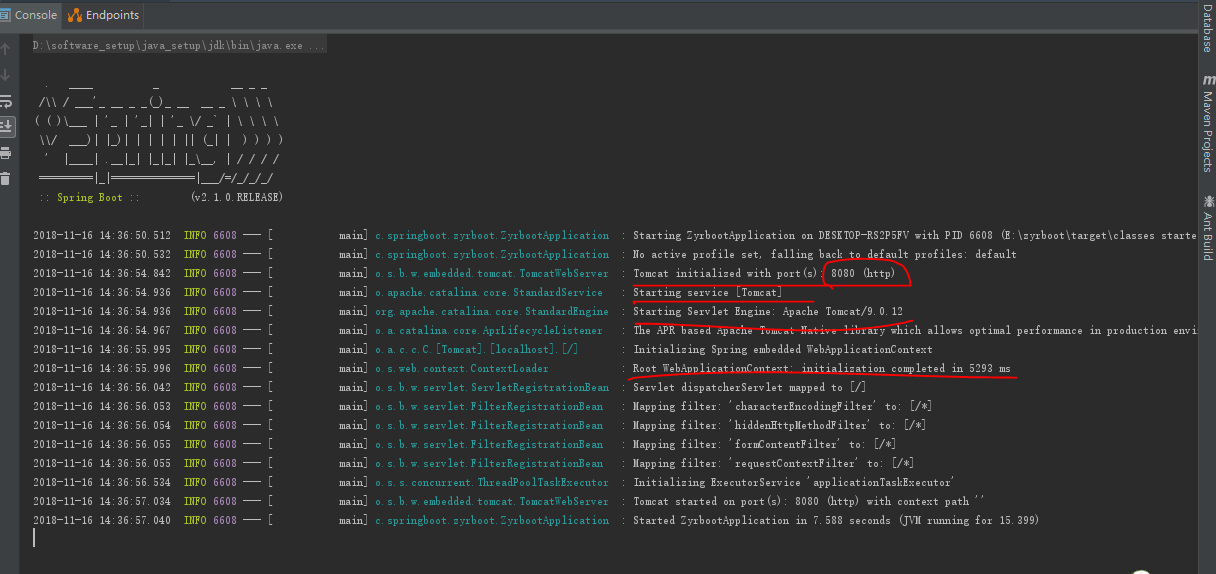Click 'The APR based Apache Tomcat Native library' line
Viewport: 1216px width, 574px height.
coord(915,331)
